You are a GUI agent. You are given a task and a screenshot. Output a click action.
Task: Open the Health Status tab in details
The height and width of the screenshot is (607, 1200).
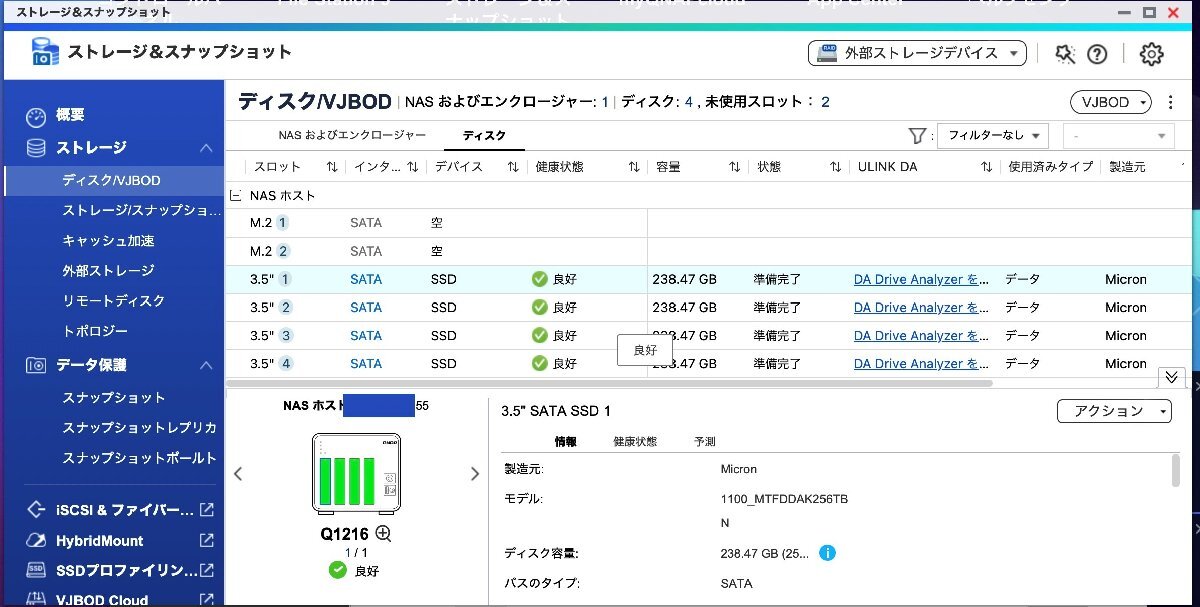click(x=635, y=441)
